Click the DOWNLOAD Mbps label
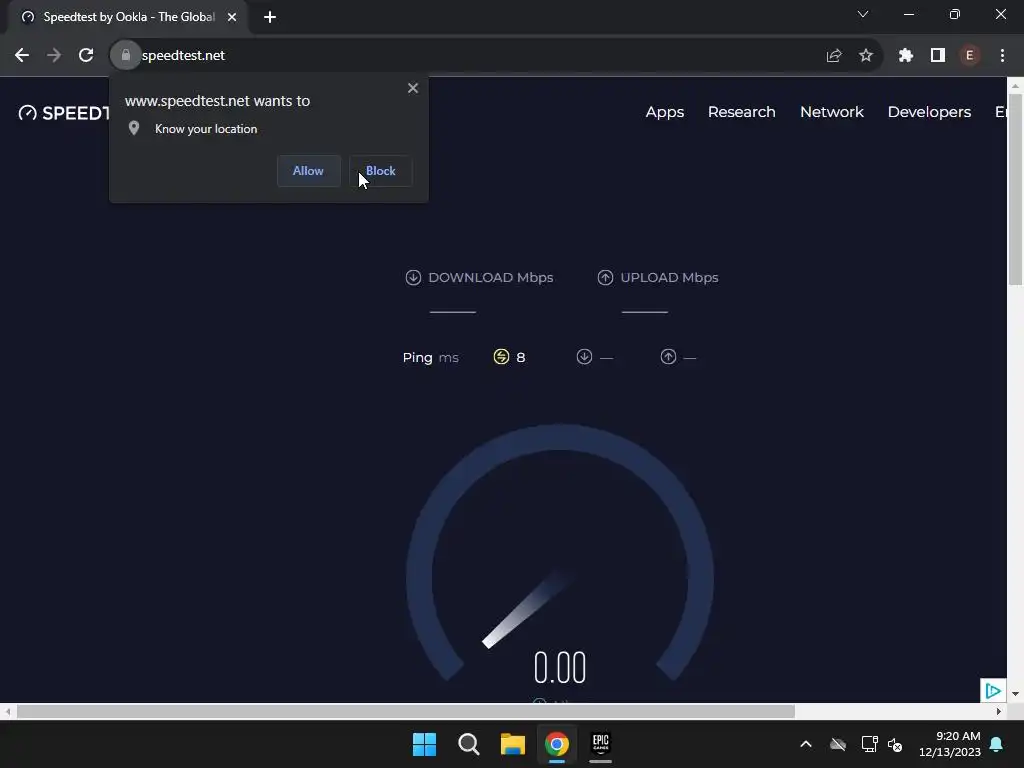This screenshot has width=1024, height=768. click(490, 278)
